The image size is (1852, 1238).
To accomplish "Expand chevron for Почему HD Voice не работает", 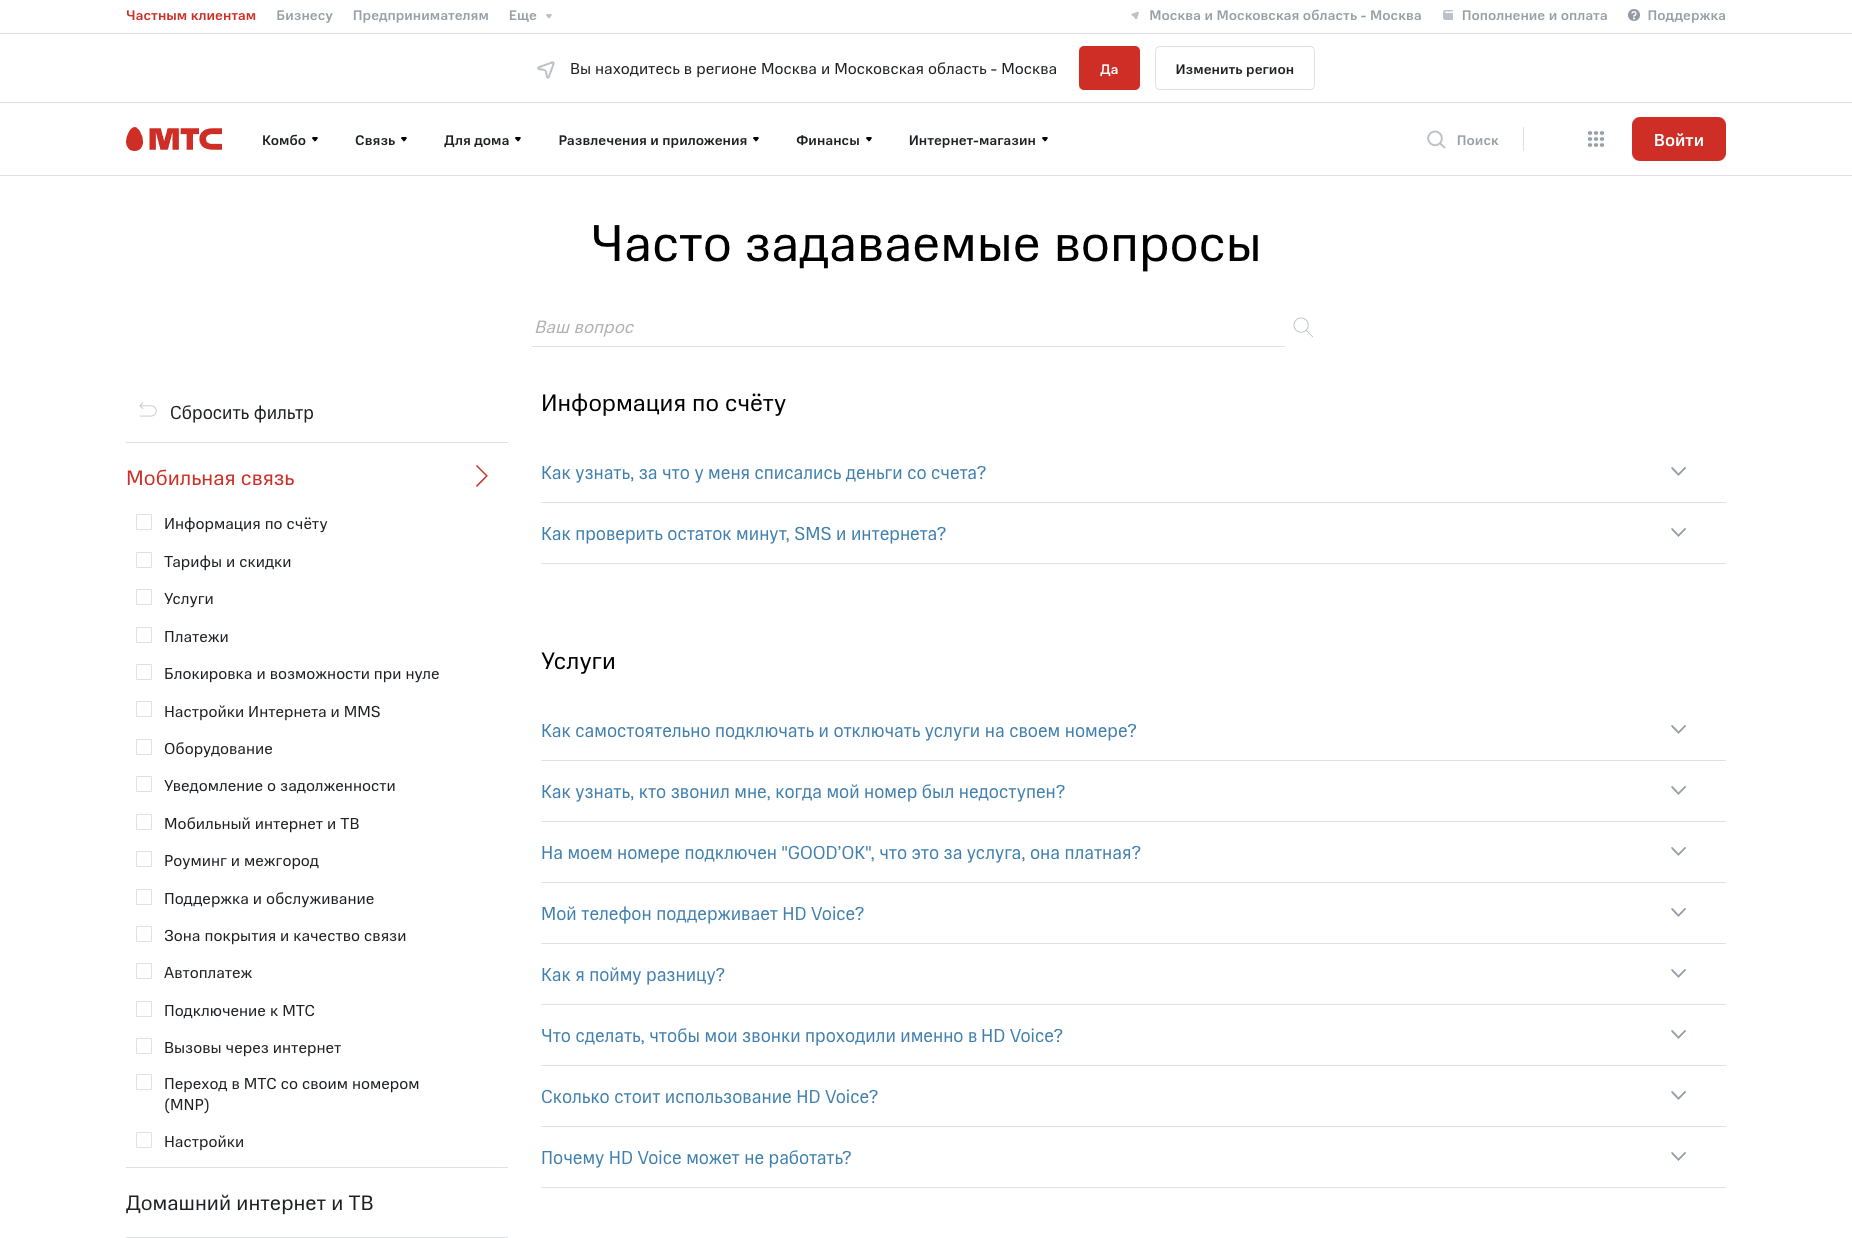I will 1678,1156.
